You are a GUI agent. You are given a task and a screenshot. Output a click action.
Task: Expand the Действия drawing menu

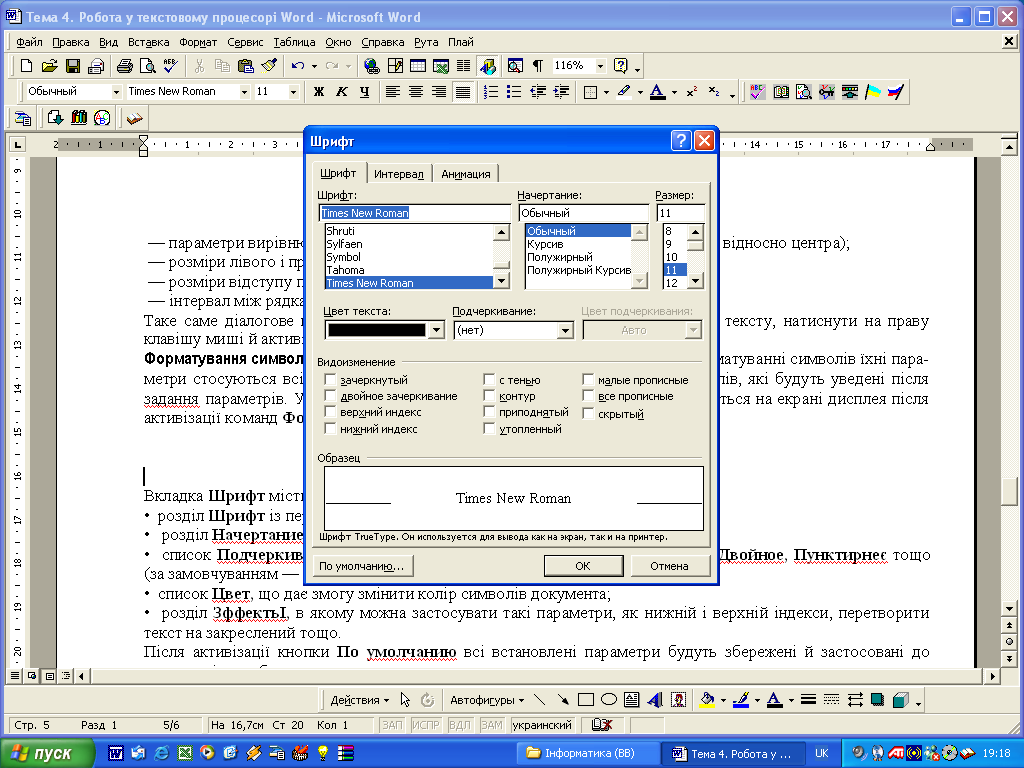[359, 700]
